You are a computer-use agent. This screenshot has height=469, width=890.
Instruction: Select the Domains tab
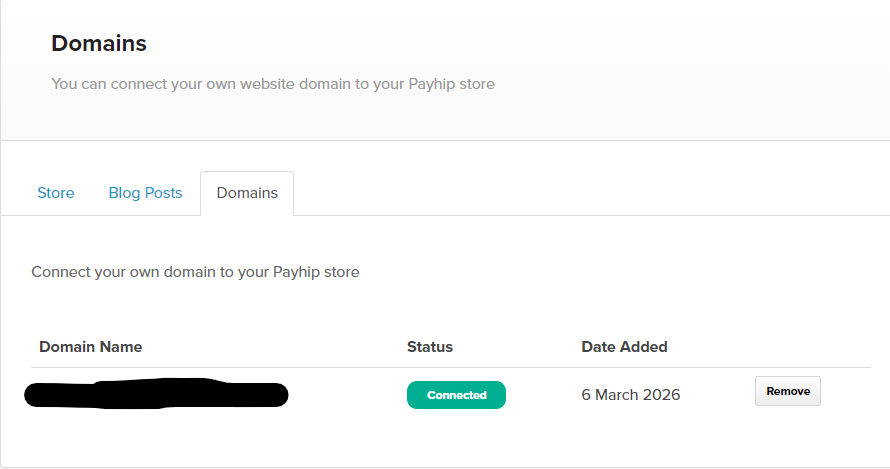tap(247, 193)
